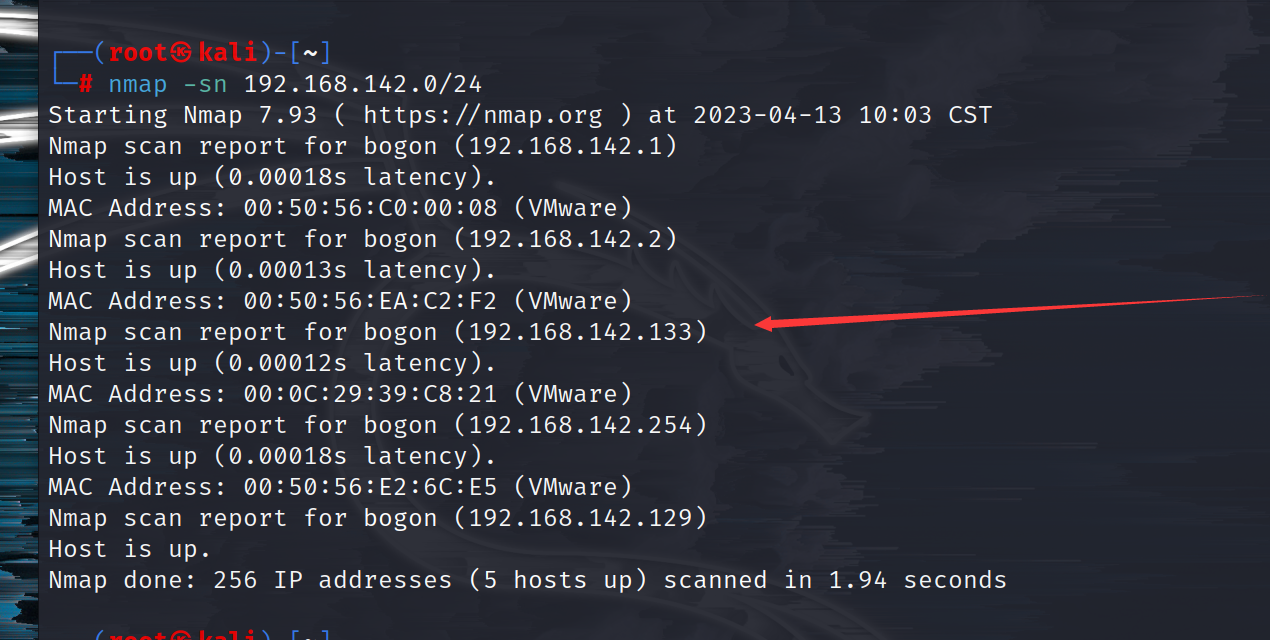
Task: Click the red arrow's pointed tip
Action: (x=759, y=323)
